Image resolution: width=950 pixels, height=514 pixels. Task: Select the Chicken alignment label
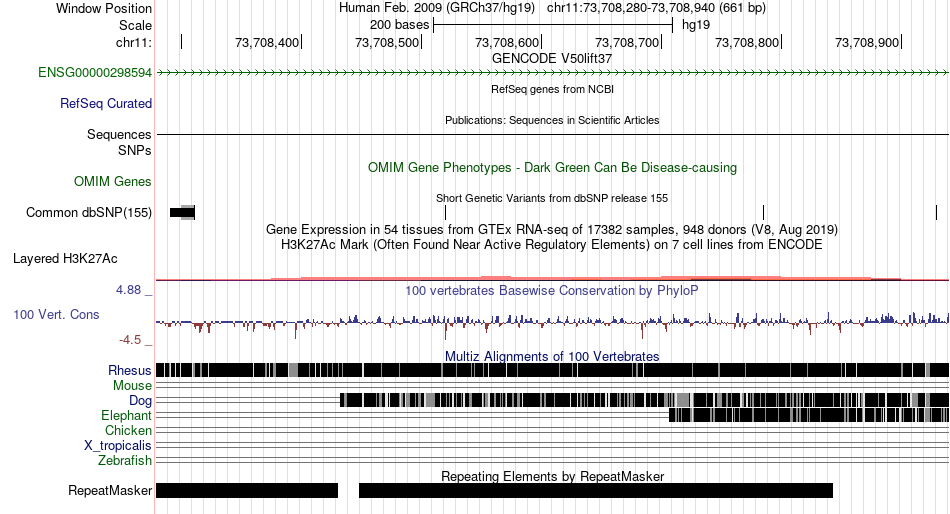pos(128,430)
